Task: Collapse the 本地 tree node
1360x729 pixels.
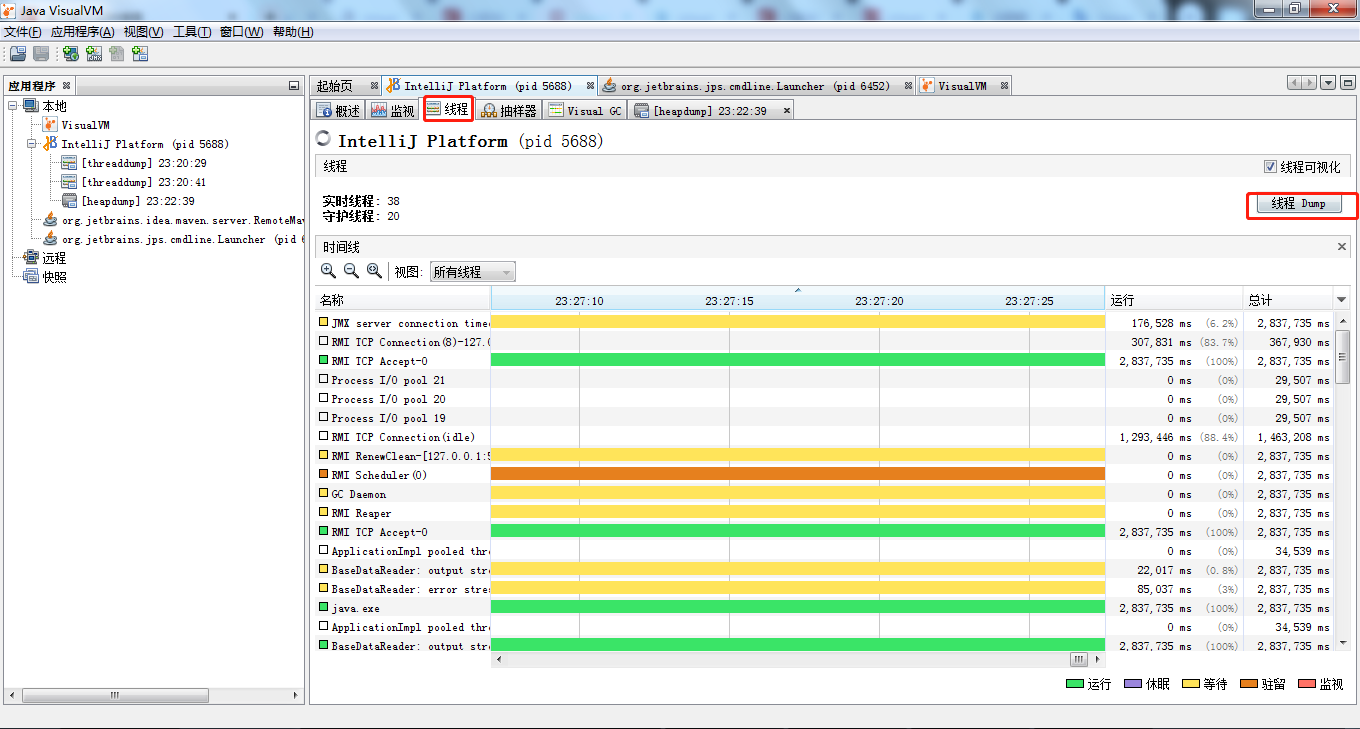Action: [x=13, y=106]
